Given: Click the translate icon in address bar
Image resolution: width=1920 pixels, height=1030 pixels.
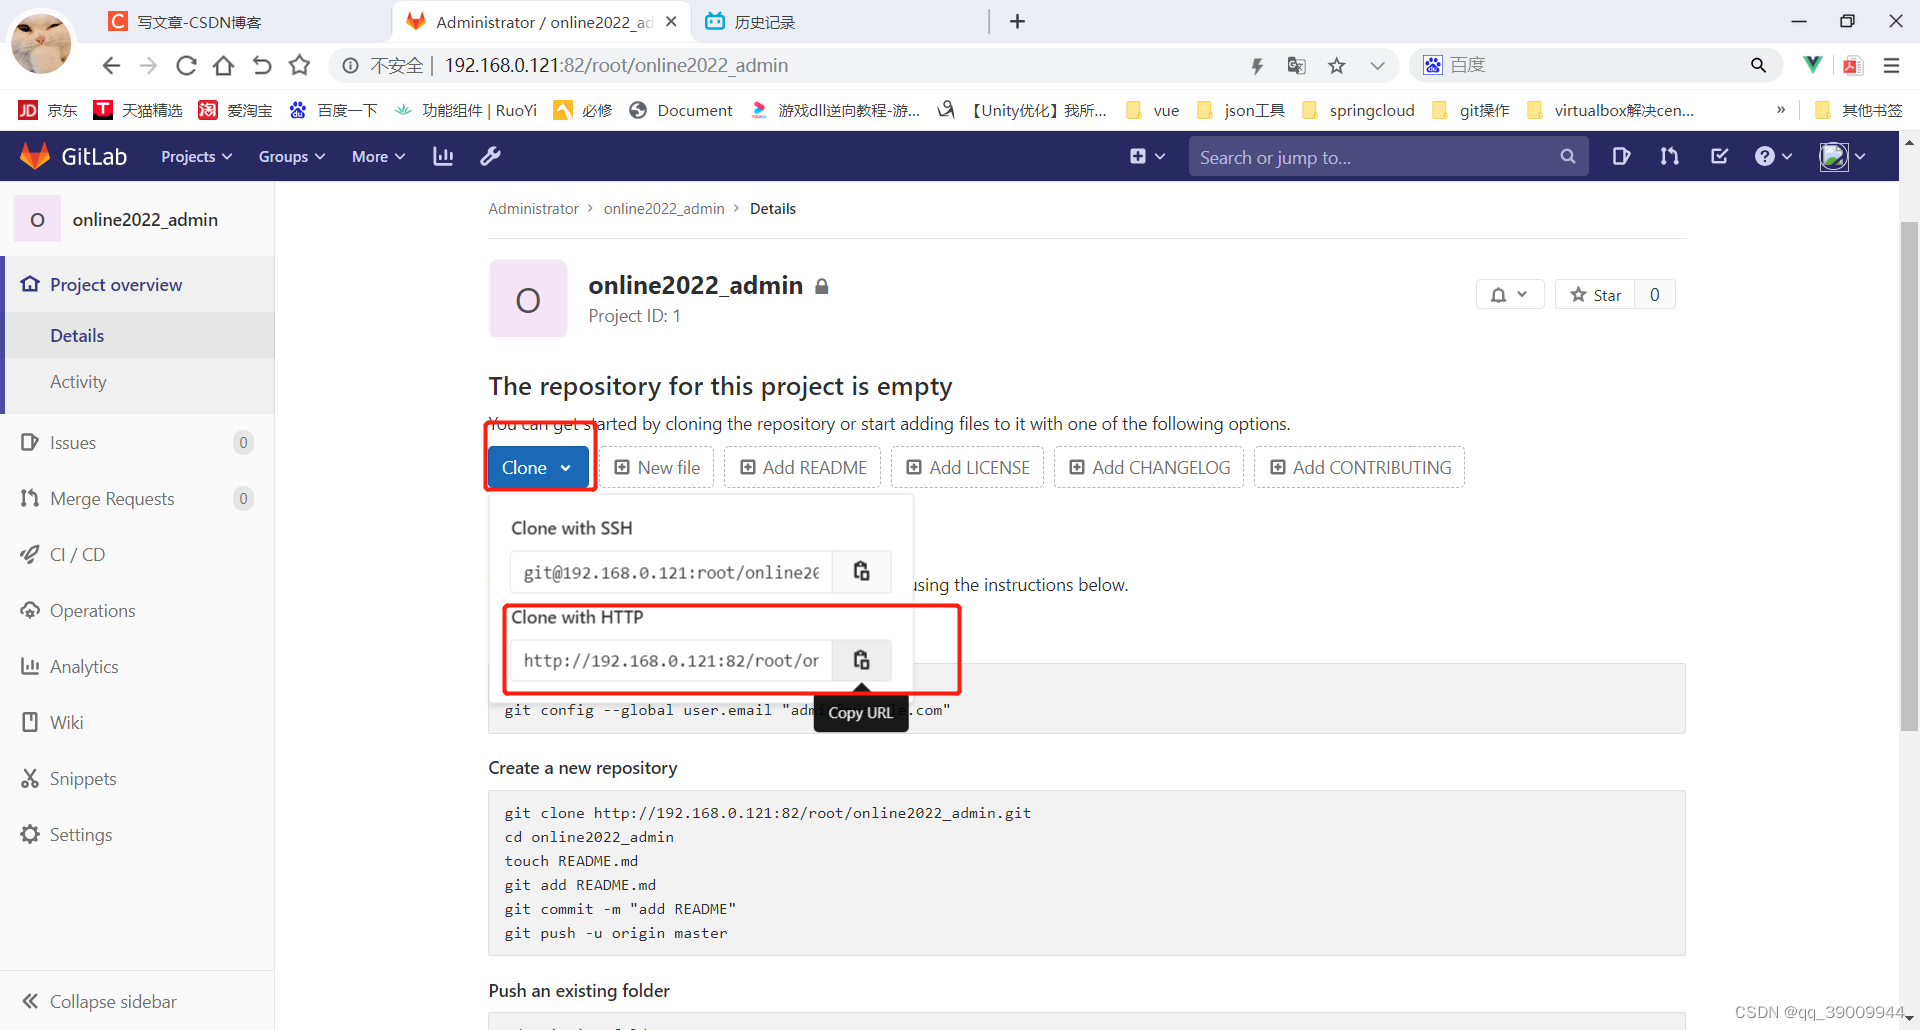Looking at the screenshot, I should 1296,65.
